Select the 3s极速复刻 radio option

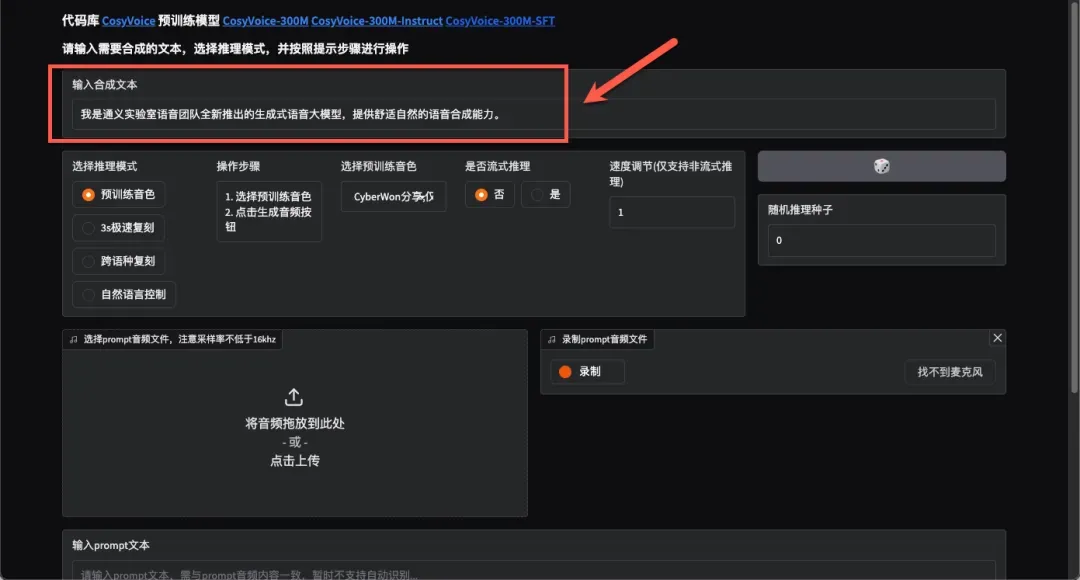89,228
